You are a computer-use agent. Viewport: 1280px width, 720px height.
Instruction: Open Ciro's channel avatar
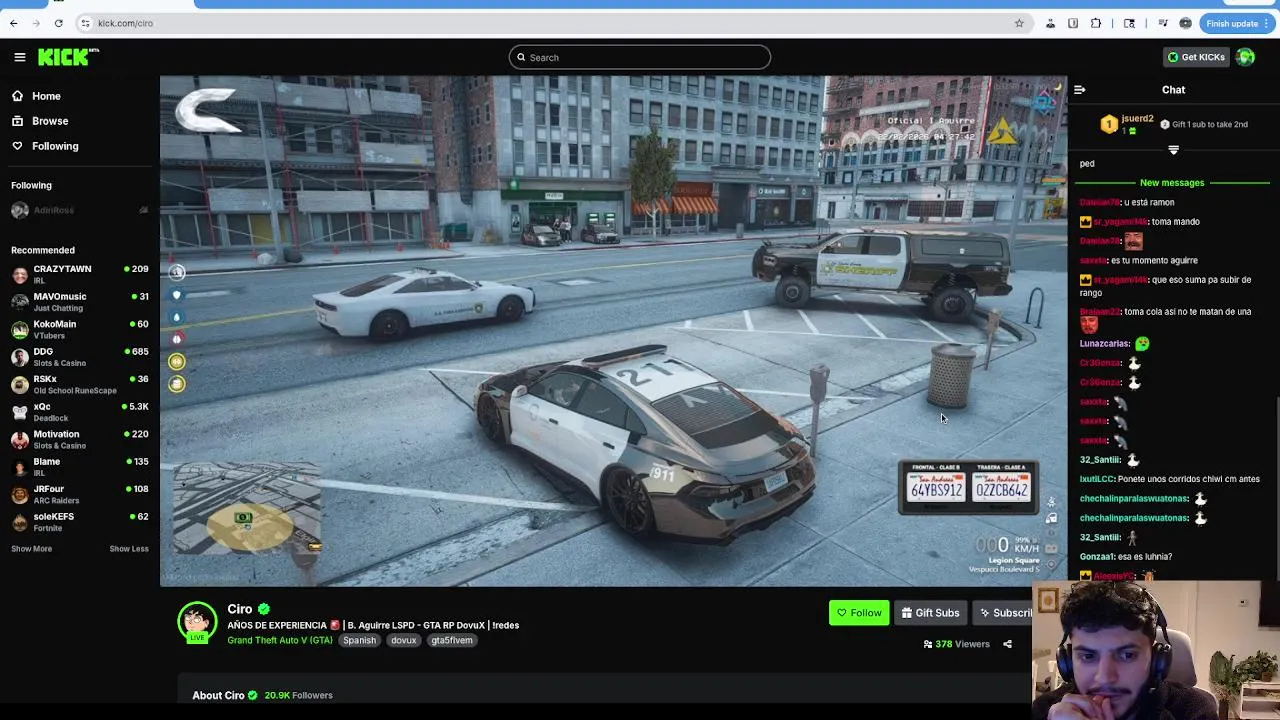(x=197, y=621)
